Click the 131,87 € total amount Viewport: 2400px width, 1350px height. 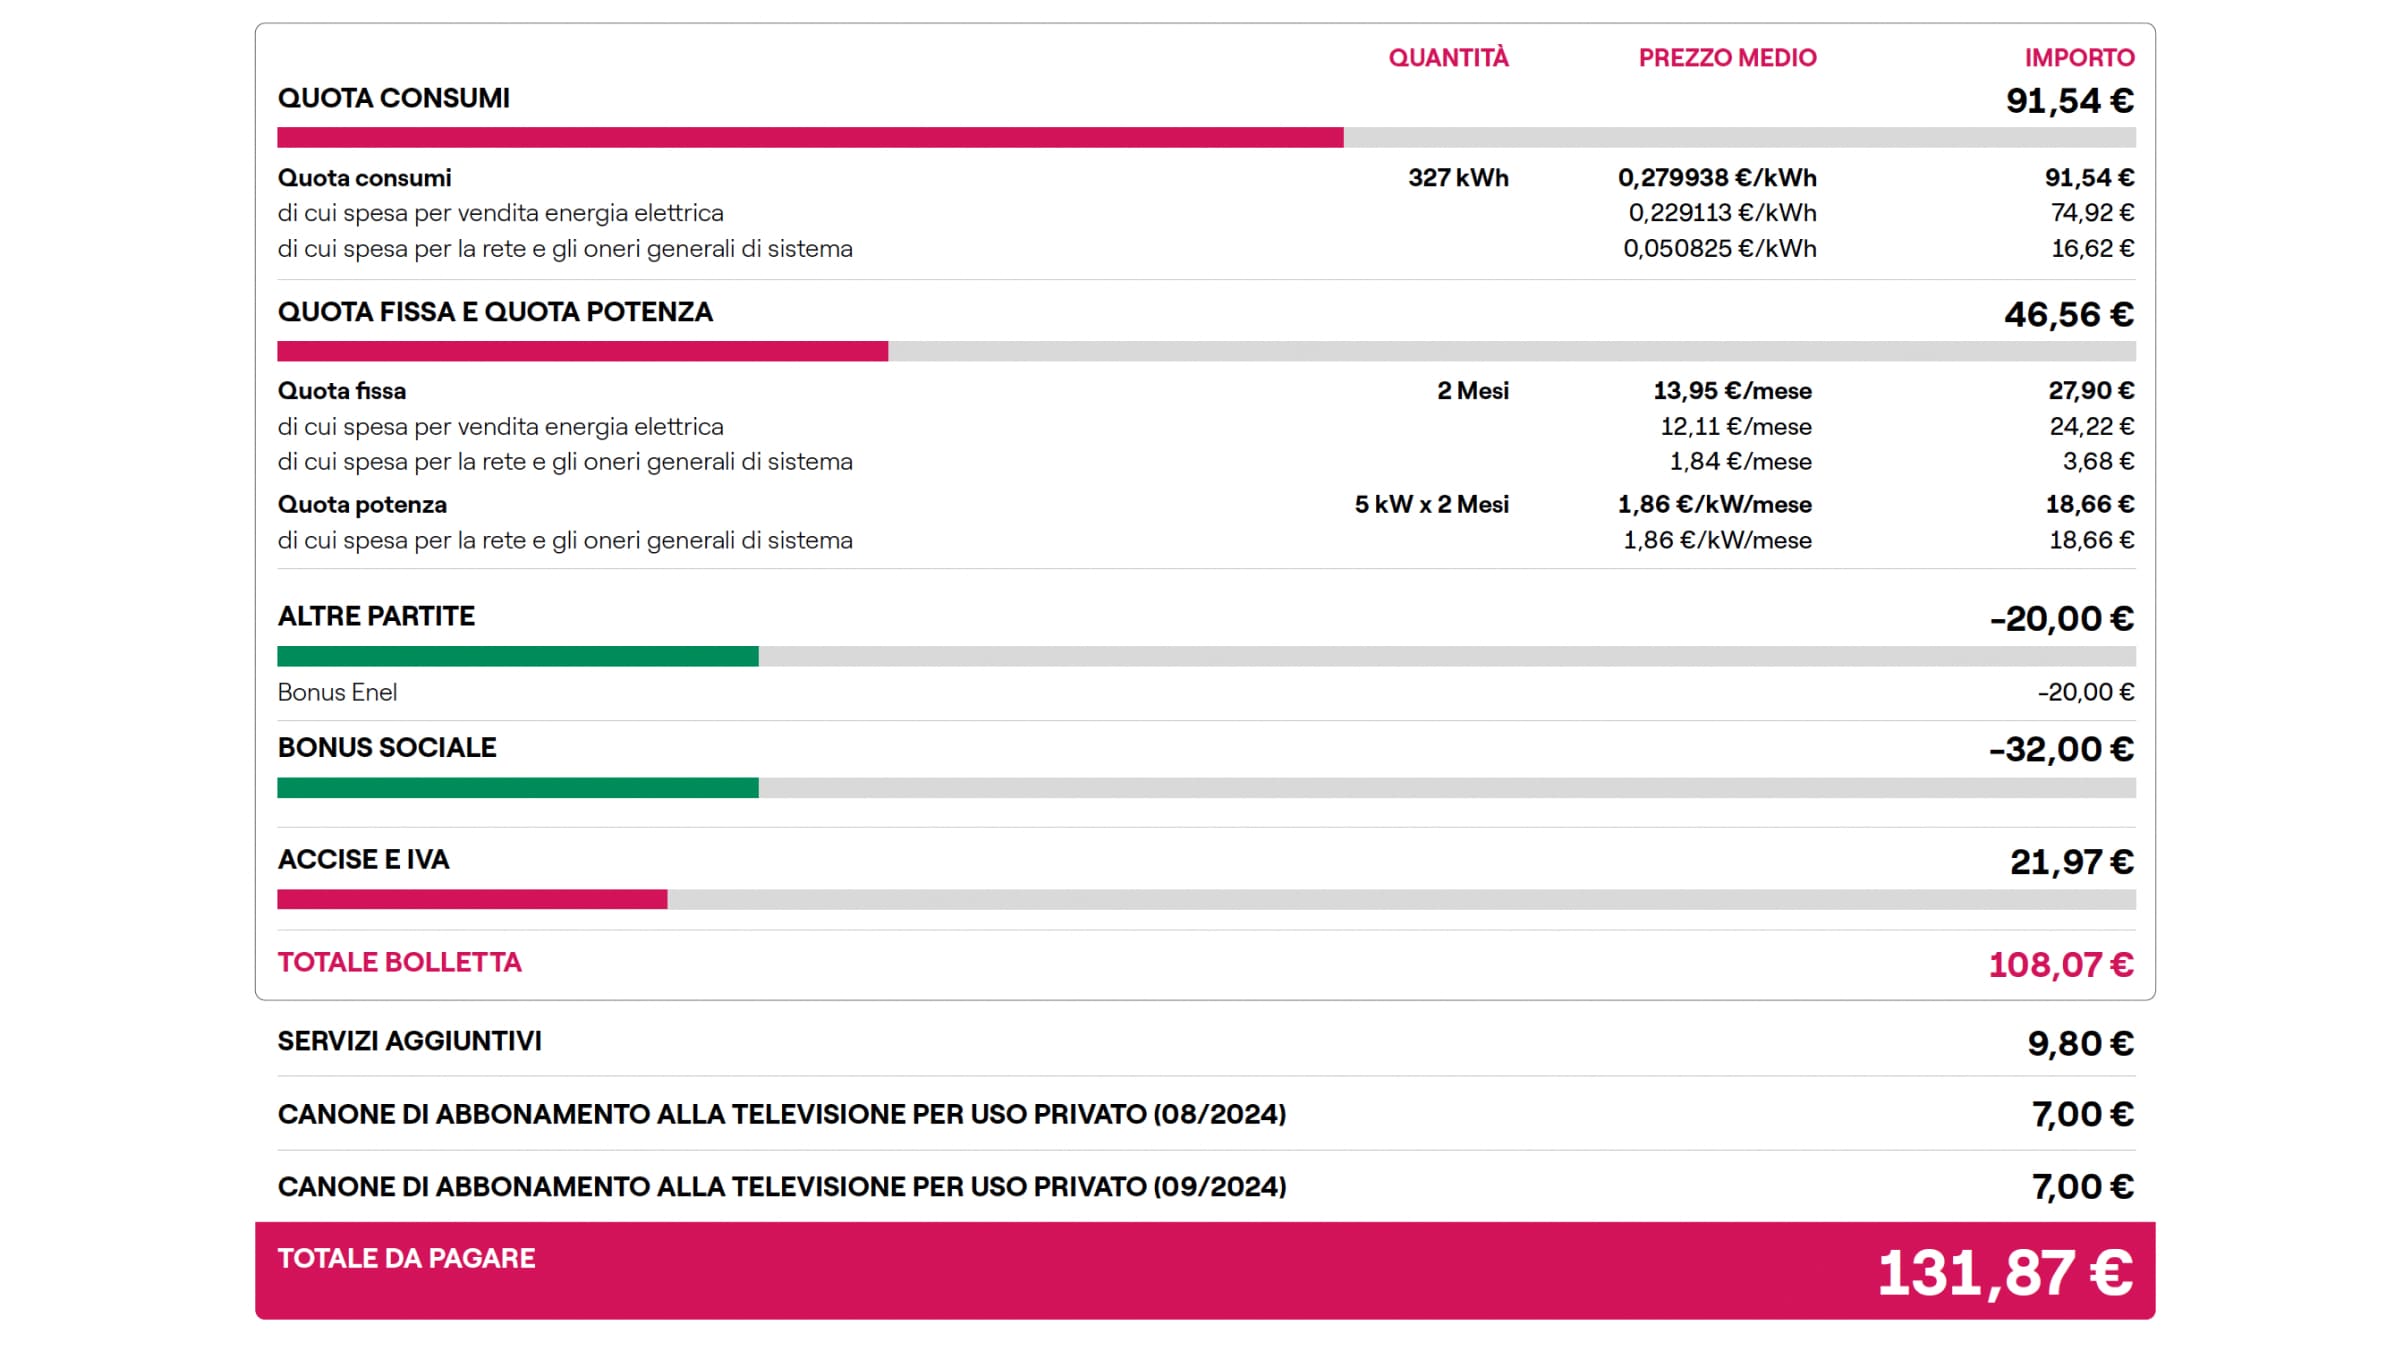(x=2004, y=1273)
